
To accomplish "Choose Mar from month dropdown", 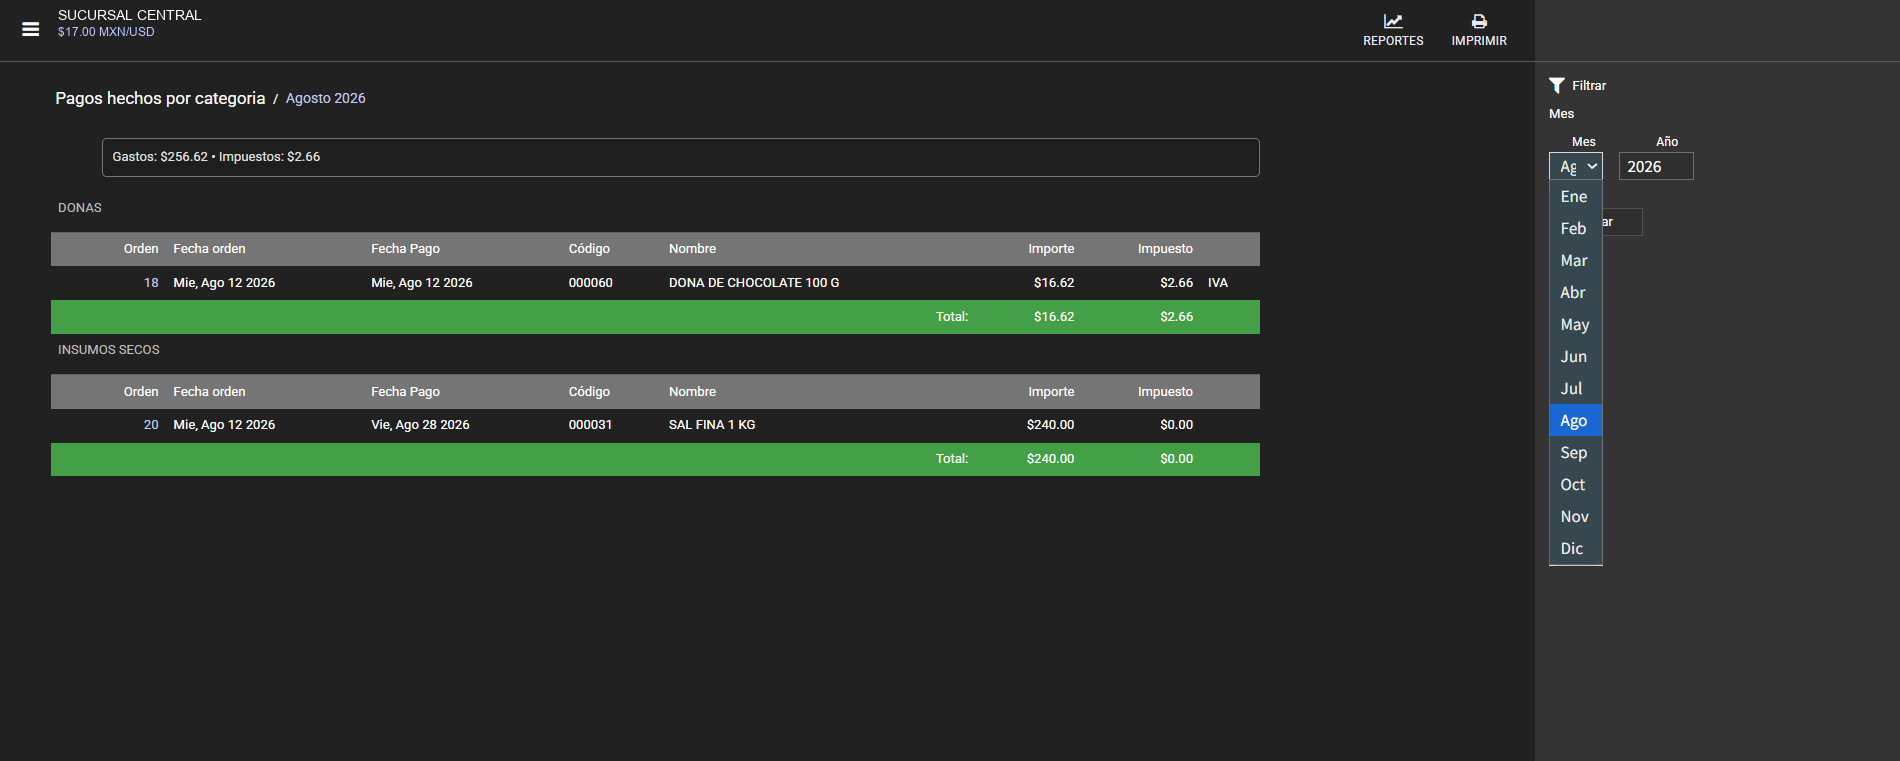I will [1576, 261].
